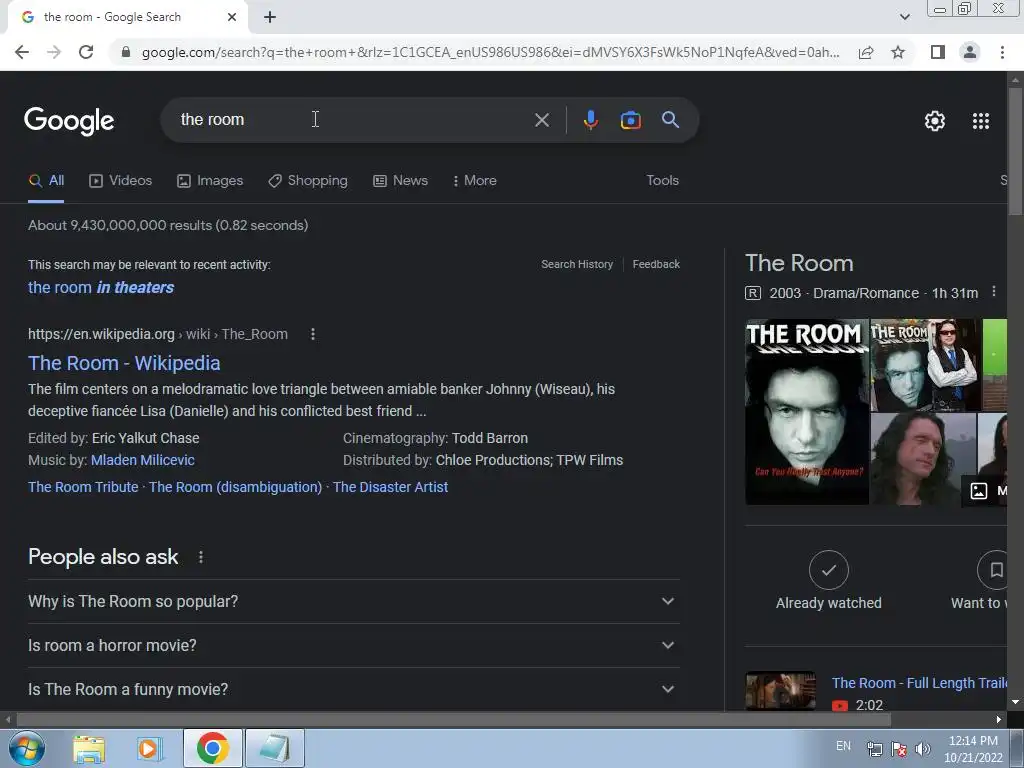Viewport: 1024px width, 768px height.
Task: Expand 'Is The Room a funny movie?'
Action: 353,689
